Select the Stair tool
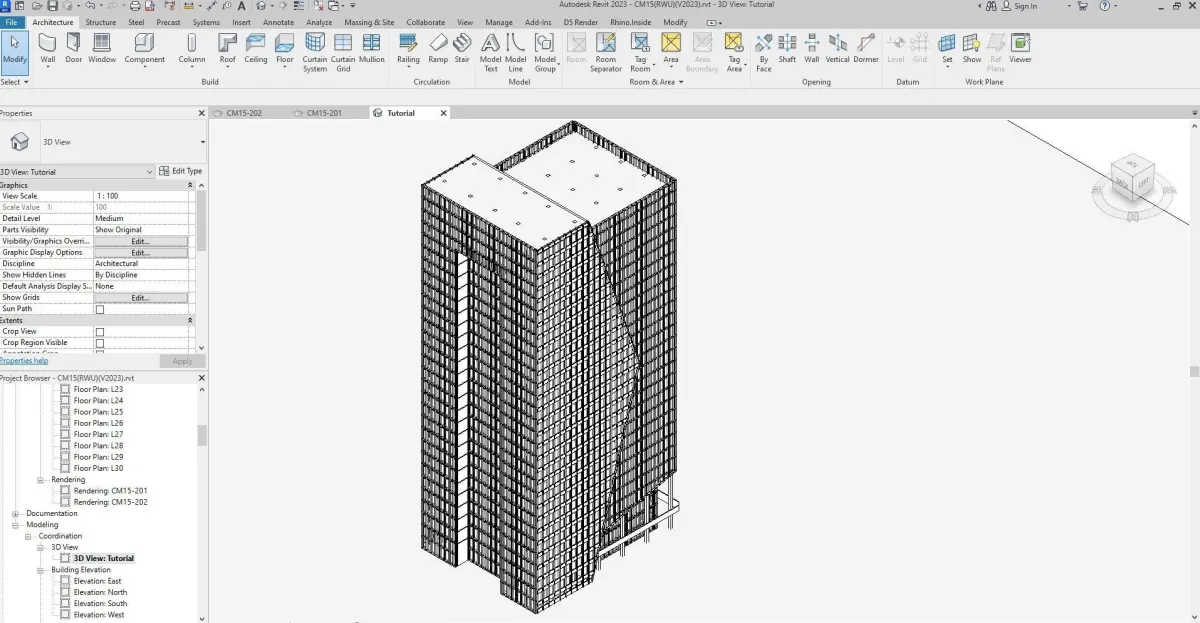 tap(462, 49)
